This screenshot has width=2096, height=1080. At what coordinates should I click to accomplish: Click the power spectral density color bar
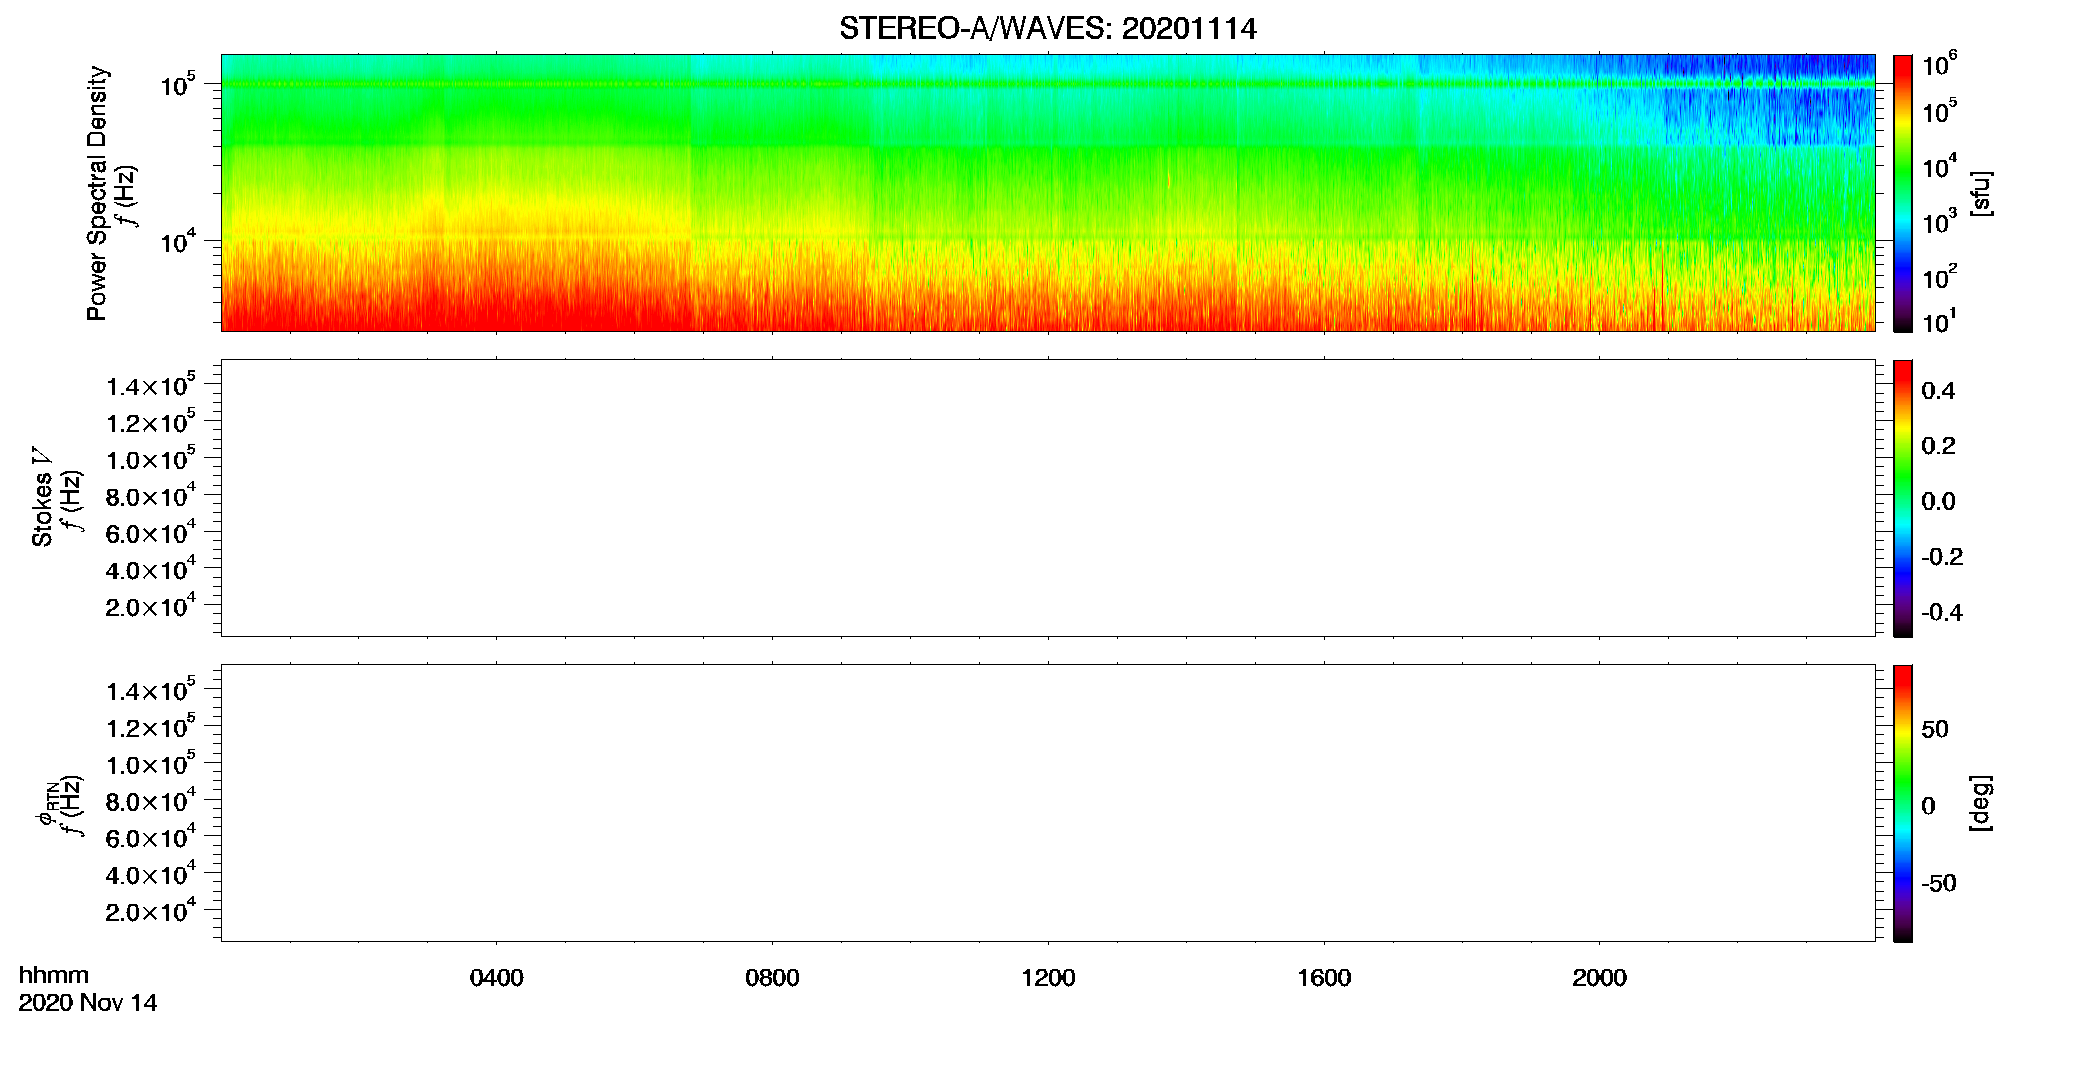(x=1903, y=193)
